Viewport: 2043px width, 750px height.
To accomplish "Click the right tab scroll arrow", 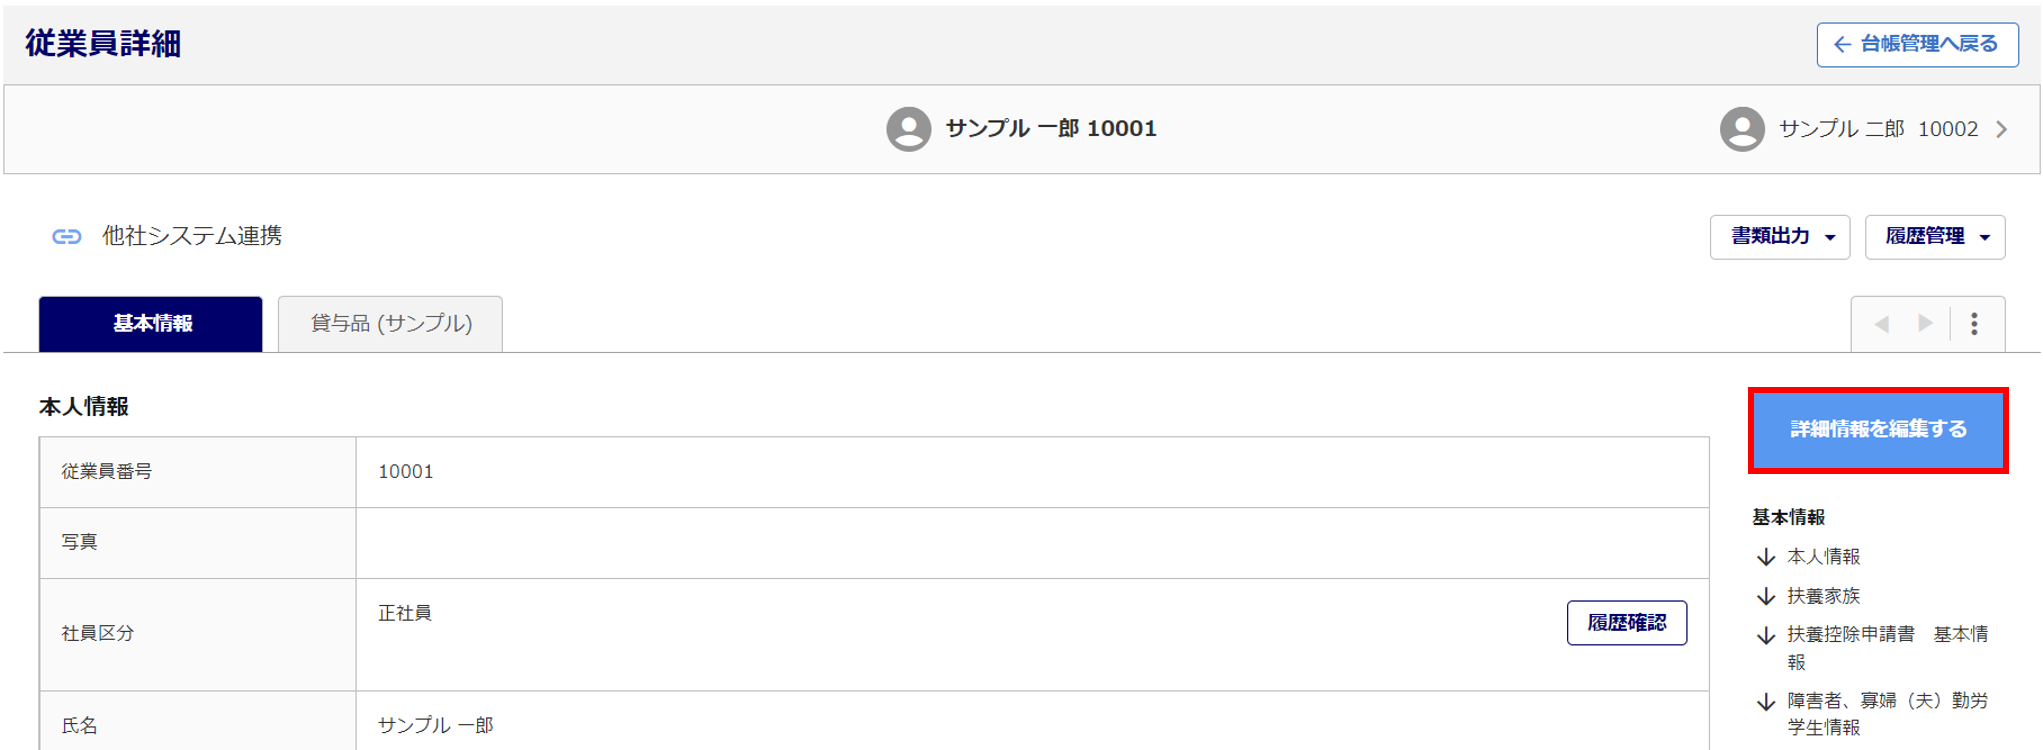I will 1925,324.
